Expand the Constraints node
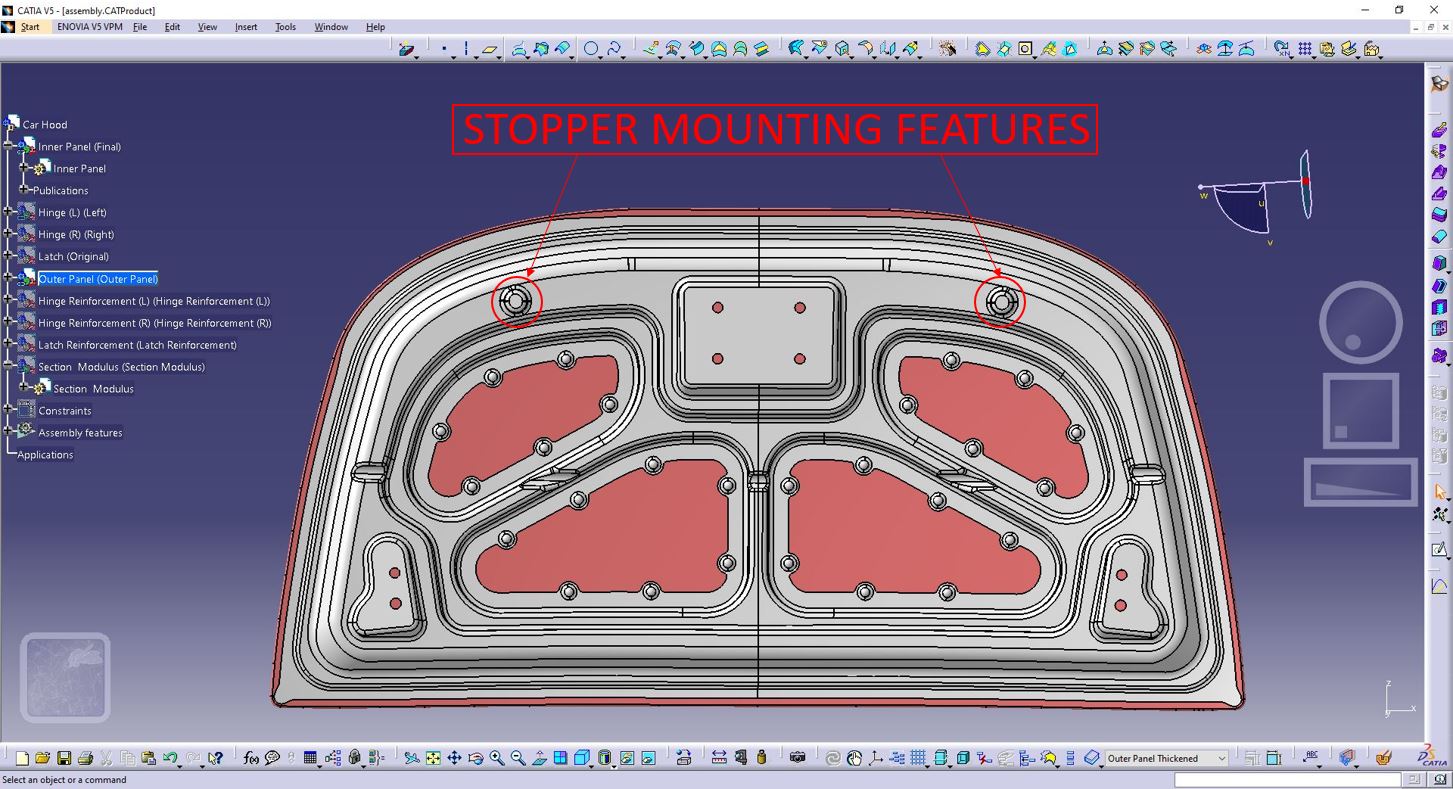 (8, 410)
